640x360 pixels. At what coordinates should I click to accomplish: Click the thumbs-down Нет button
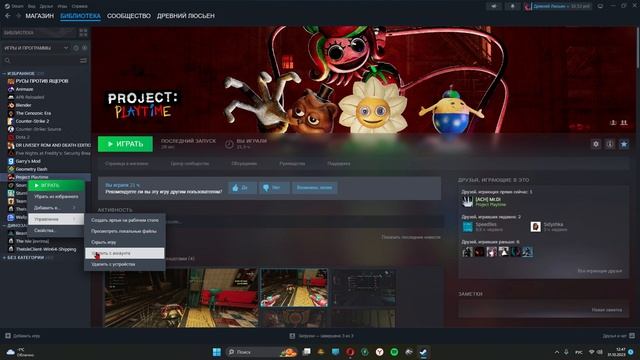point(274,188)
